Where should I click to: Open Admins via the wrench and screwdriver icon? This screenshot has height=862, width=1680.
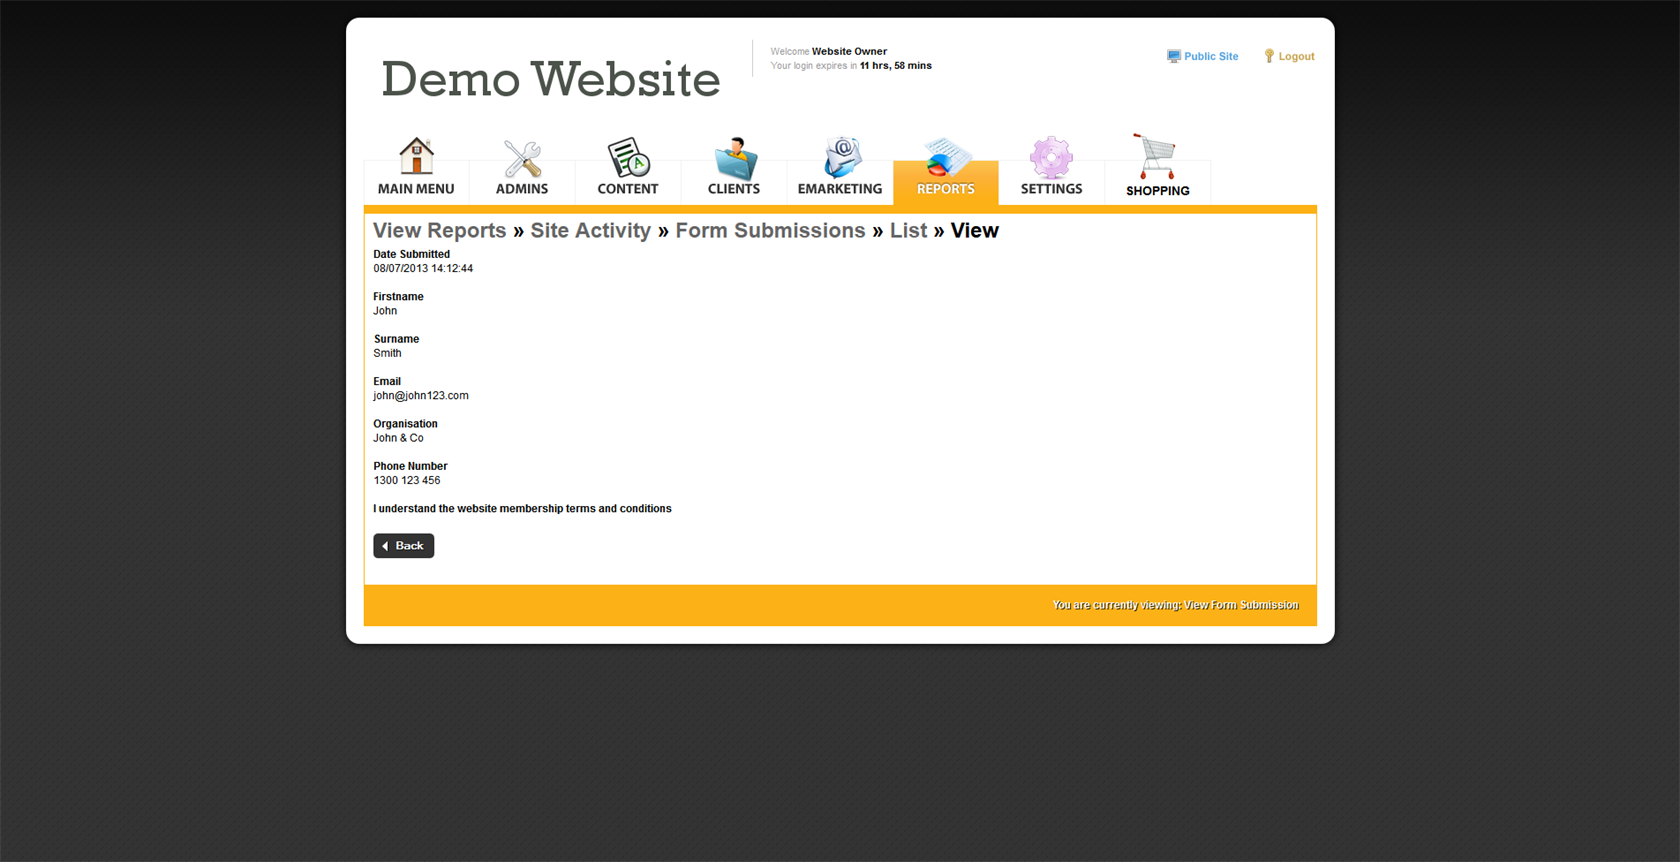pos(522,158)
